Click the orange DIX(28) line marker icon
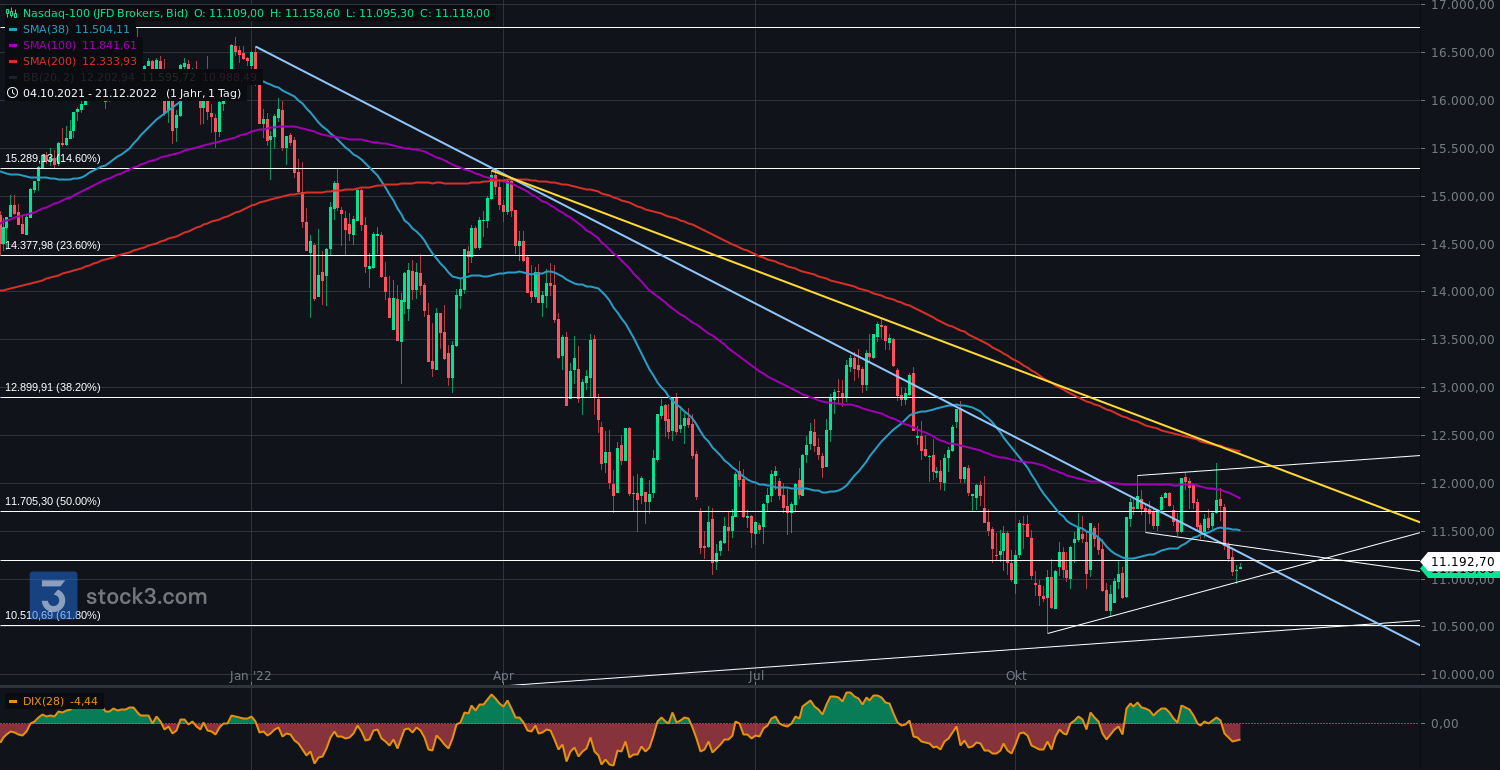 [x=11, y=703]
